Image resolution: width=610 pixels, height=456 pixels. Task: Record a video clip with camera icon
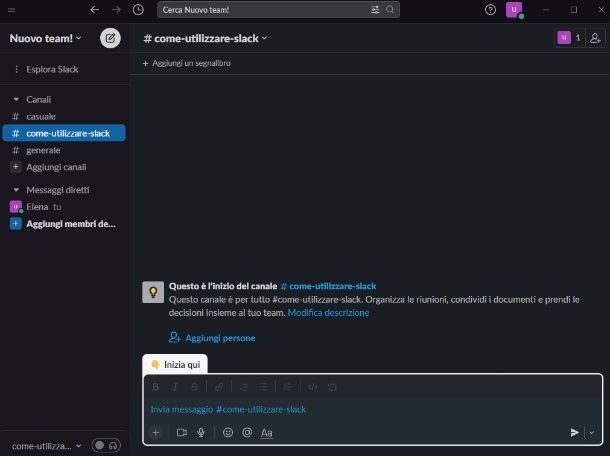click(x=182, y=432)
